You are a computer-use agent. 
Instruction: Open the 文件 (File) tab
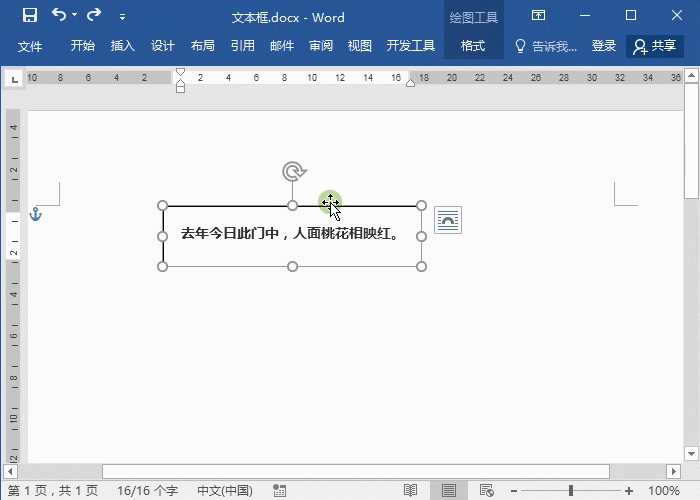tap(30, 46)
